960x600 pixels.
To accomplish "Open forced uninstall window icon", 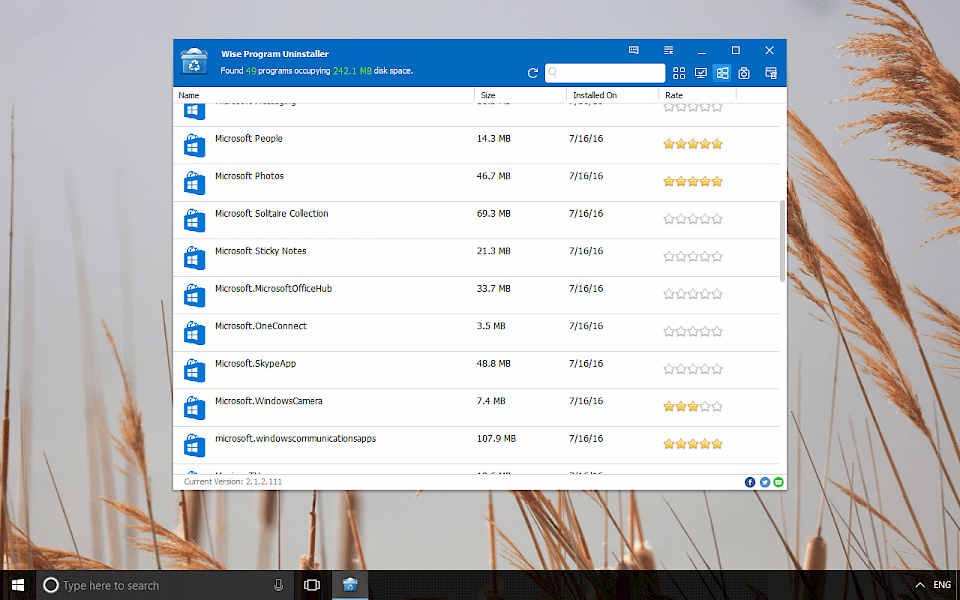I will pos(771,73).
